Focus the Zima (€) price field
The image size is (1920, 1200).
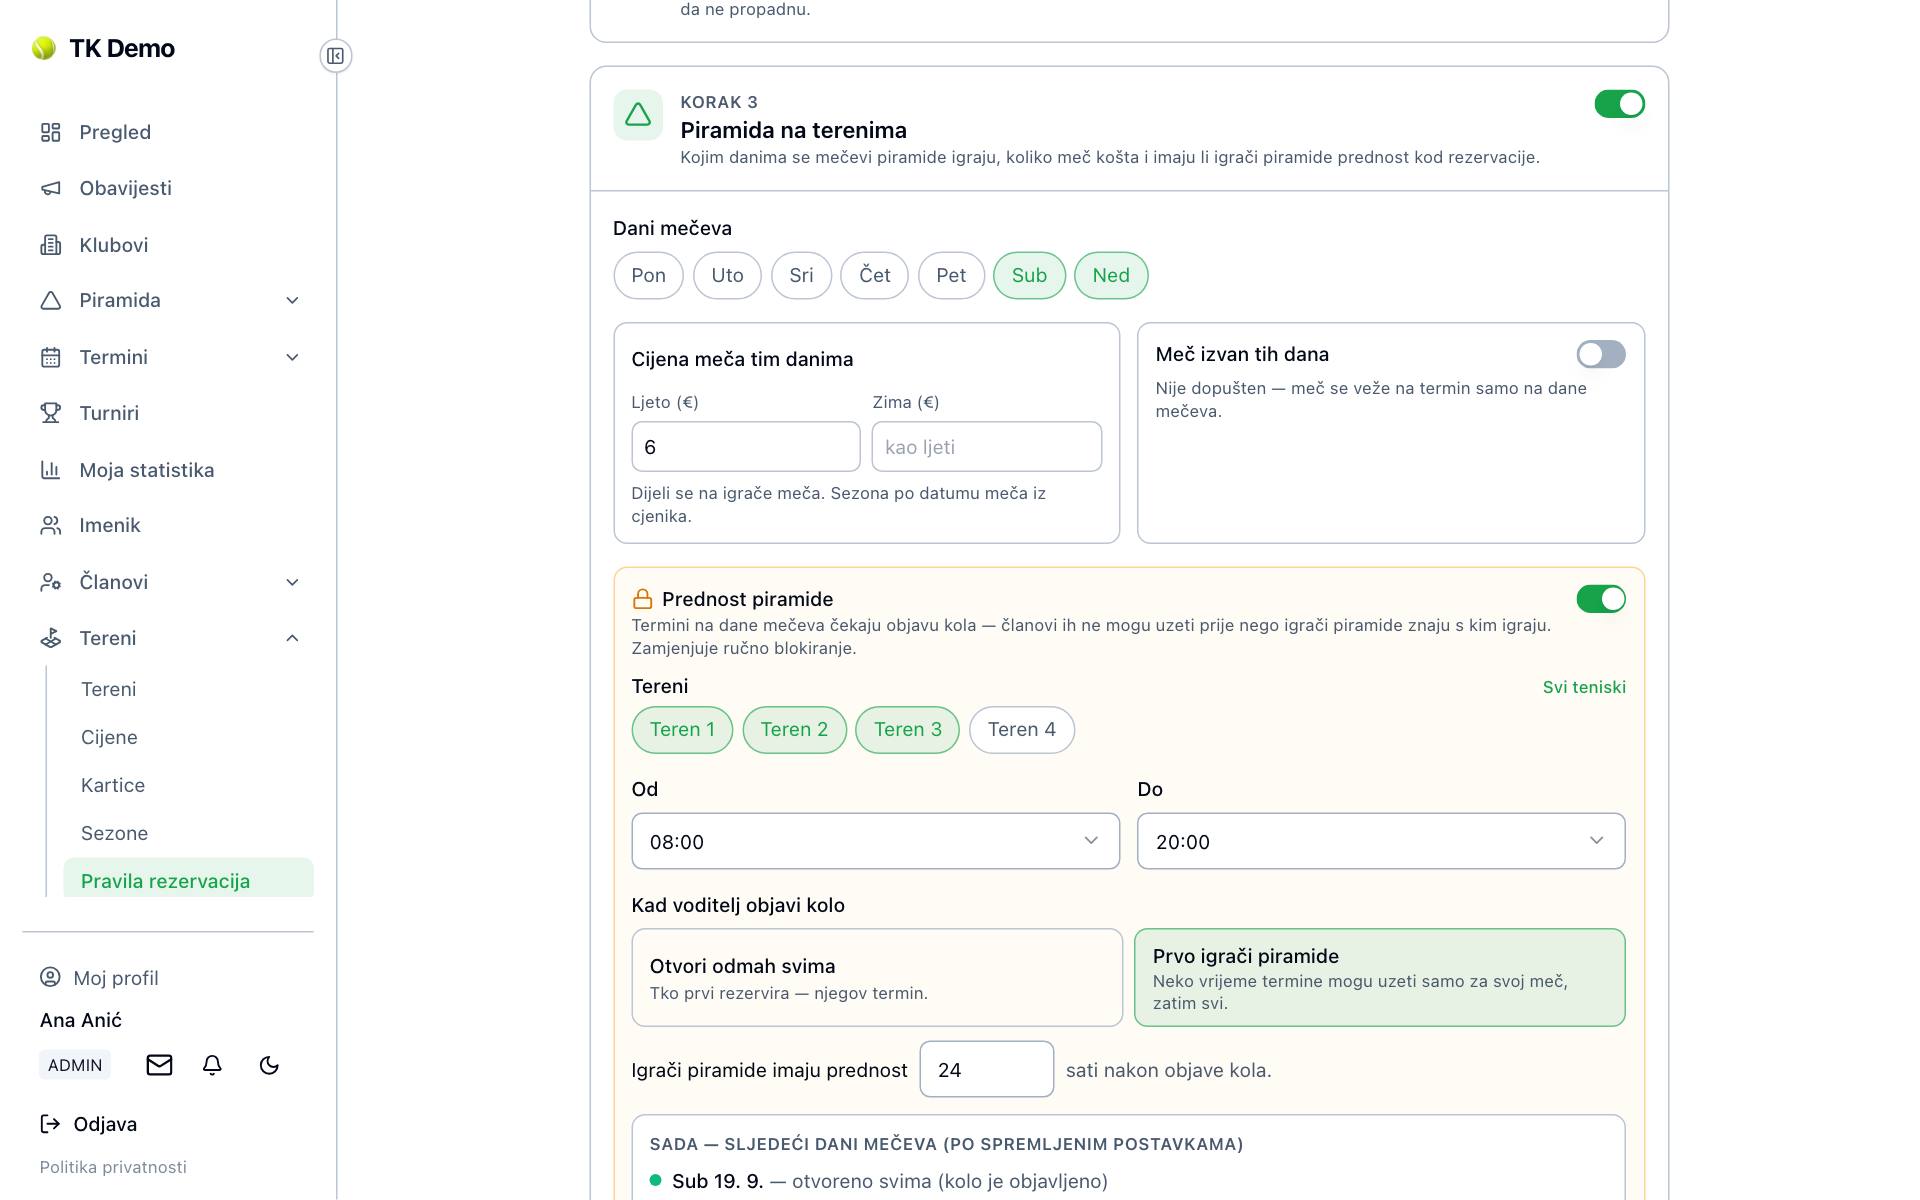pos(987,447)
